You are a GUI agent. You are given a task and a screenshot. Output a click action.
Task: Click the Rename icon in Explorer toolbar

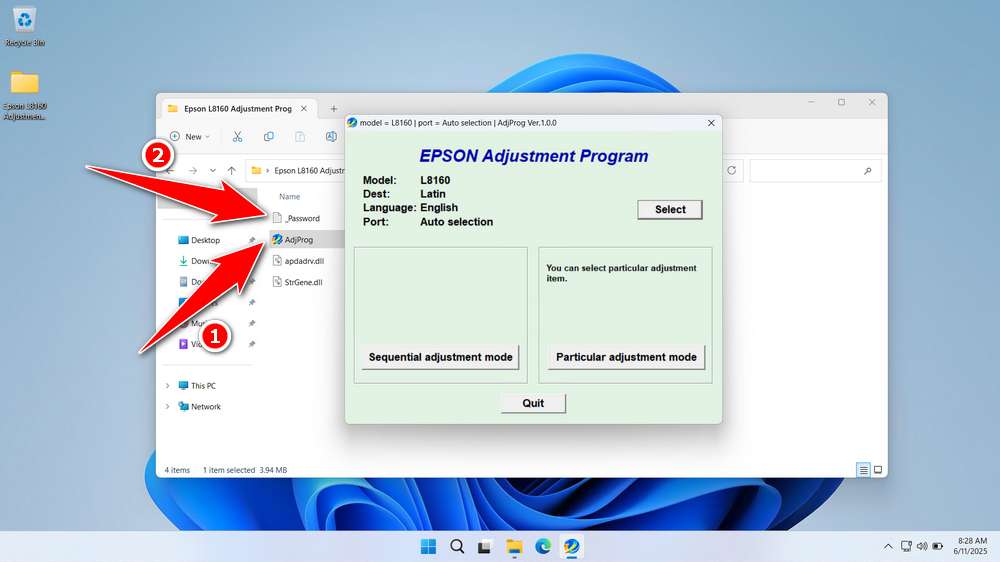coord(331,137)
